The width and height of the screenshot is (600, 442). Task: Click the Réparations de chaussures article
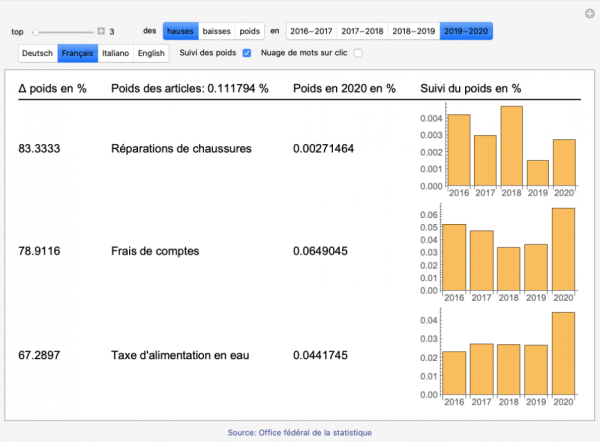pyautogui.click(x=180, y=149)
